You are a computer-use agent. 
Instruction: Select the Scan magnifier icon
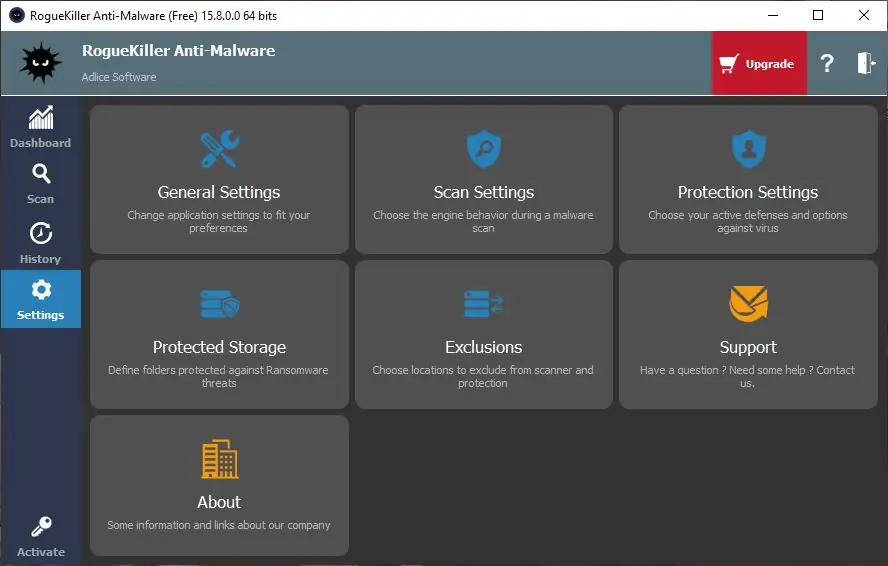coord(41,174)
